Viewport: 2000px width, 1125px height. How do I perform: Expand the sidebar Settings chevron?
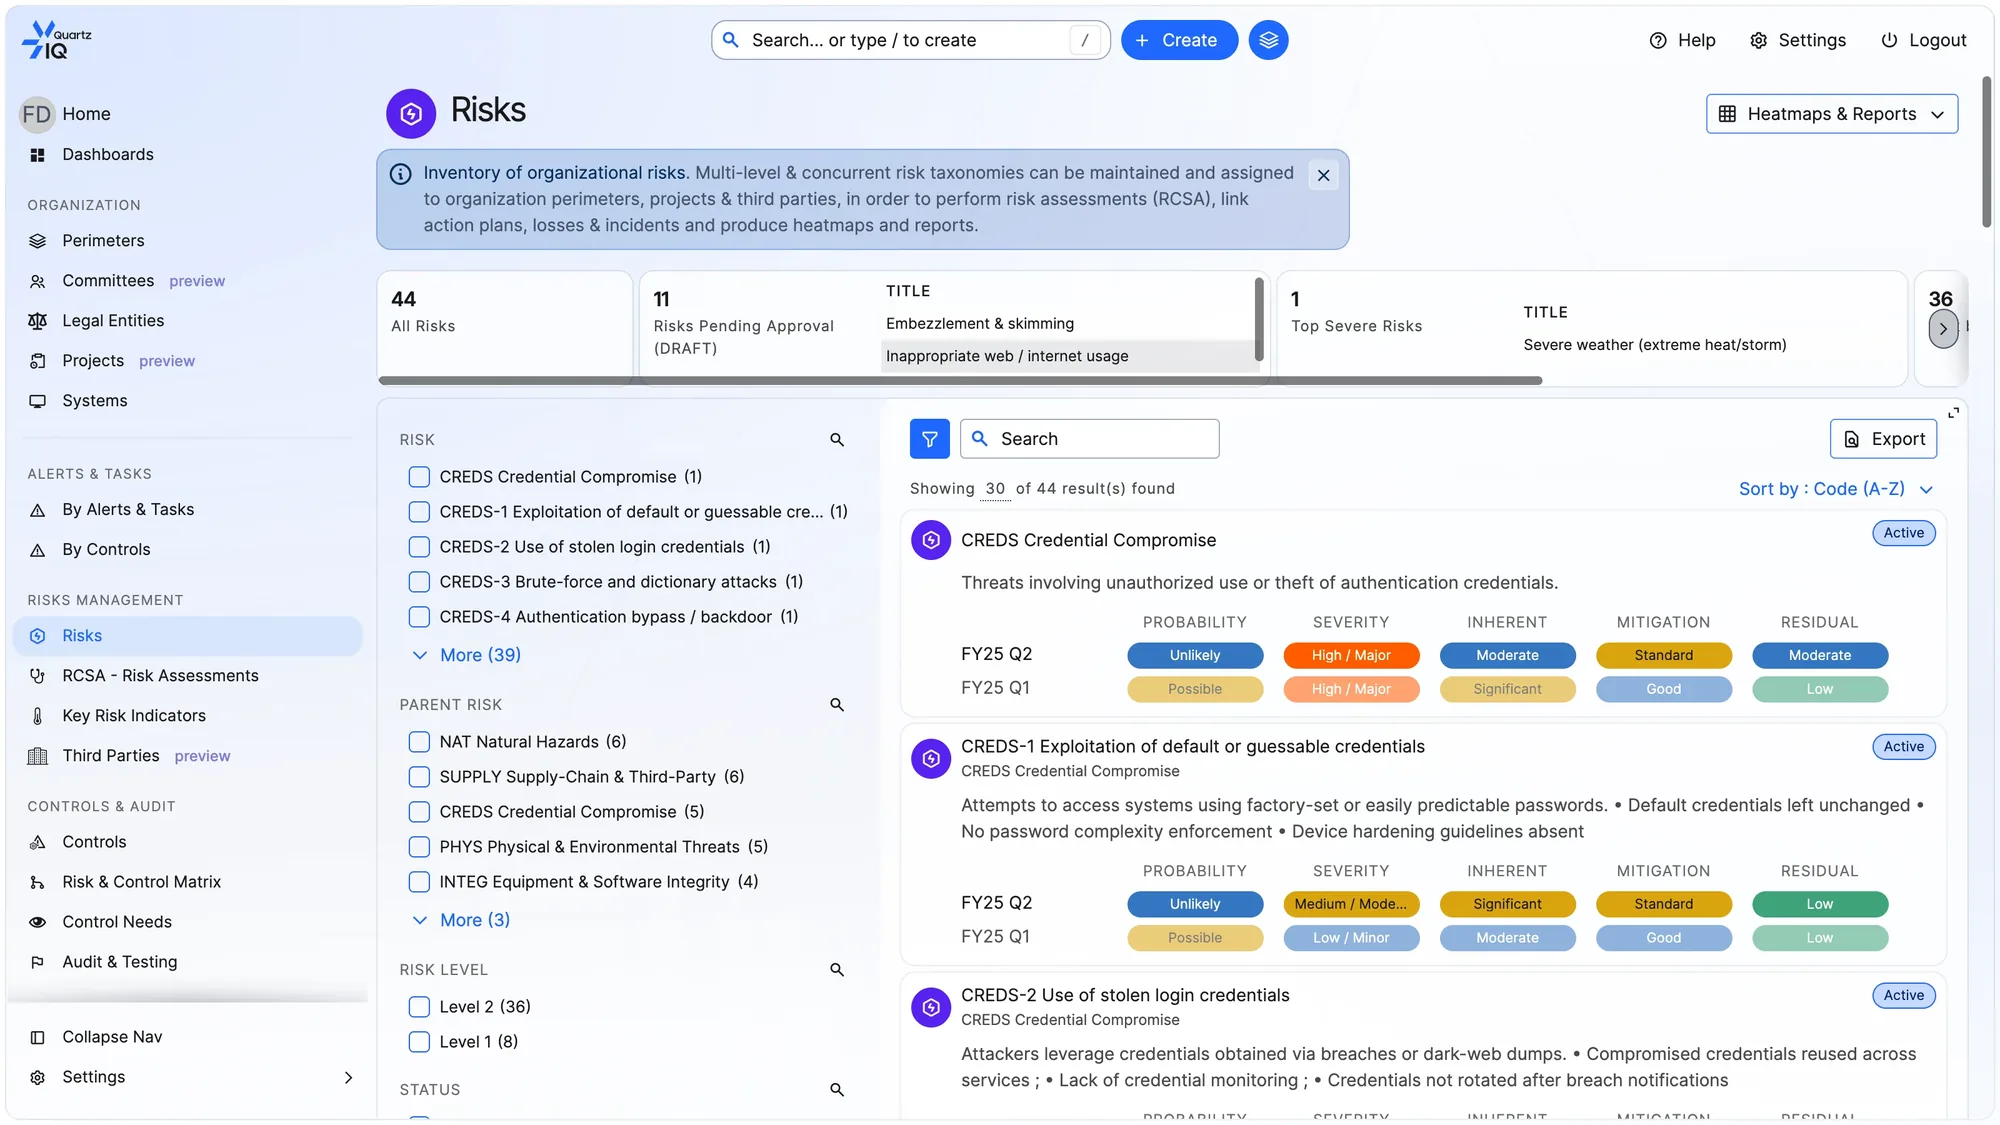click(x=348, y=1077)
